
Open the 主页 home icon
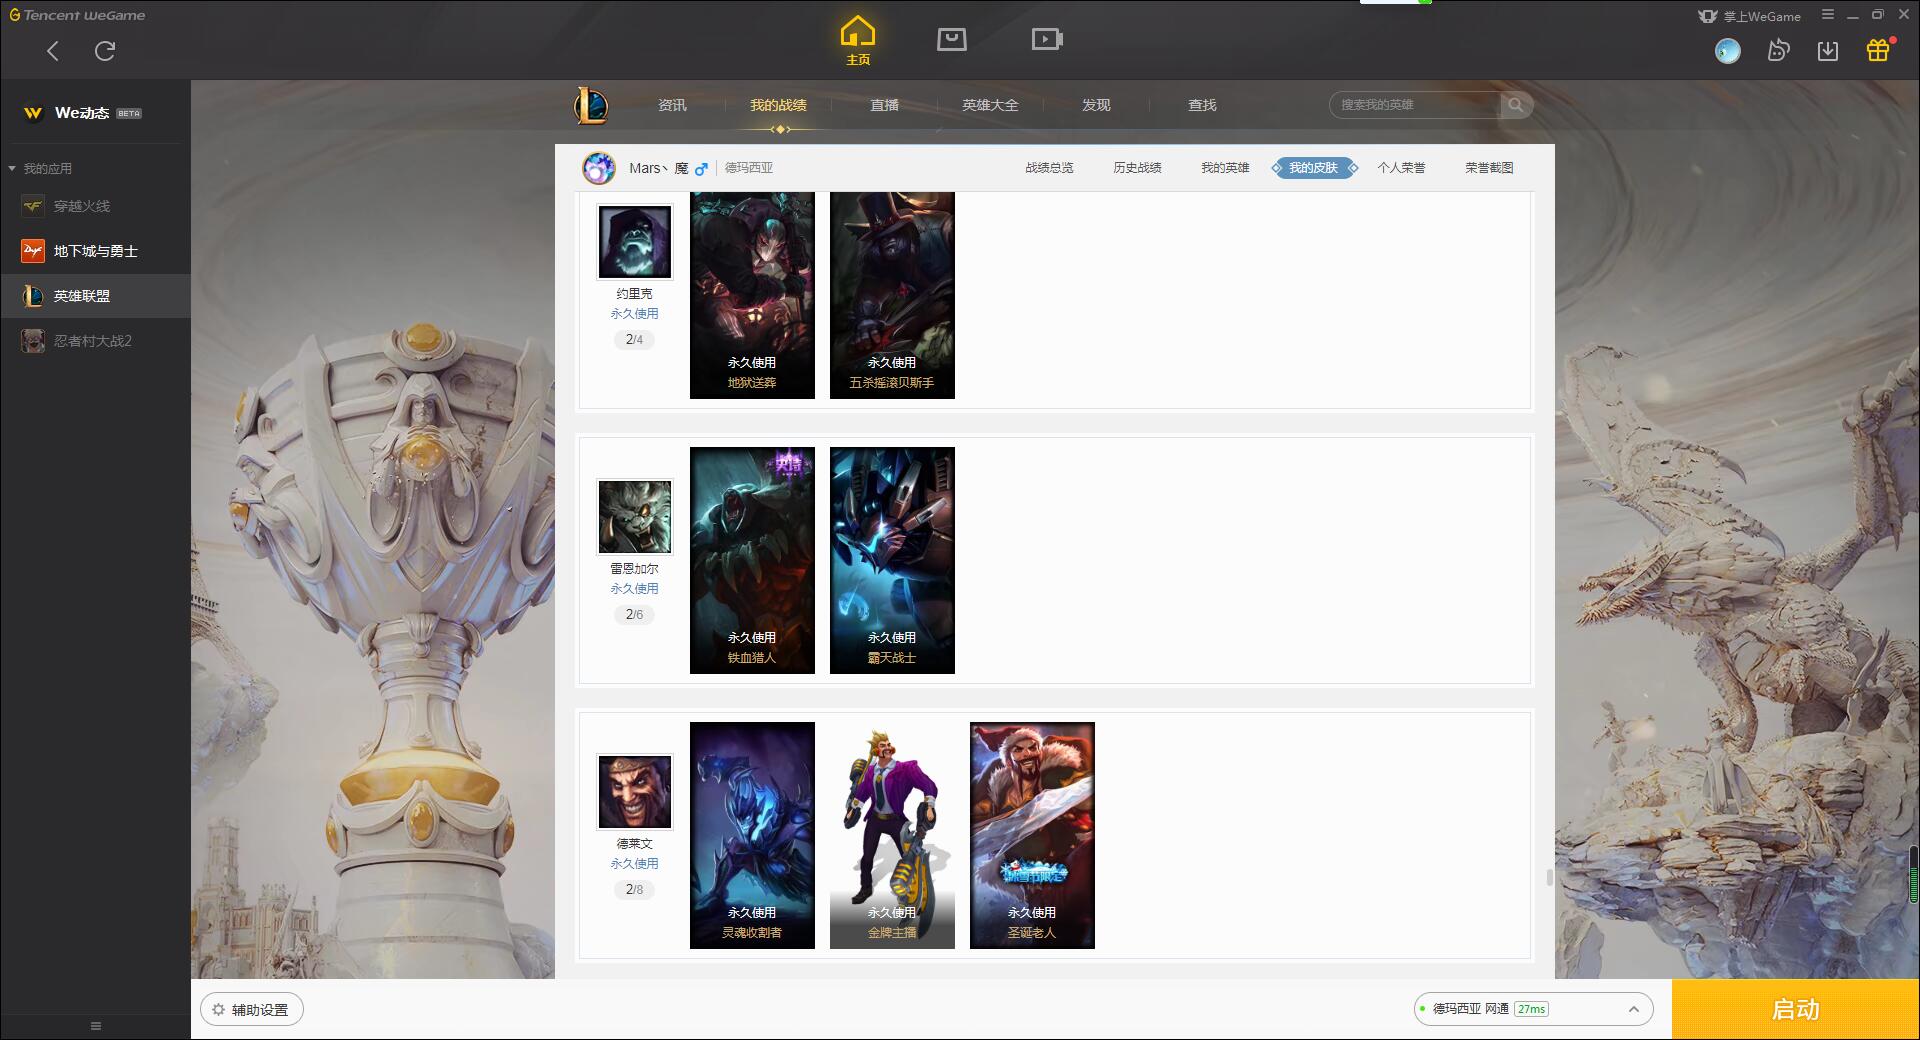point(858,41)
